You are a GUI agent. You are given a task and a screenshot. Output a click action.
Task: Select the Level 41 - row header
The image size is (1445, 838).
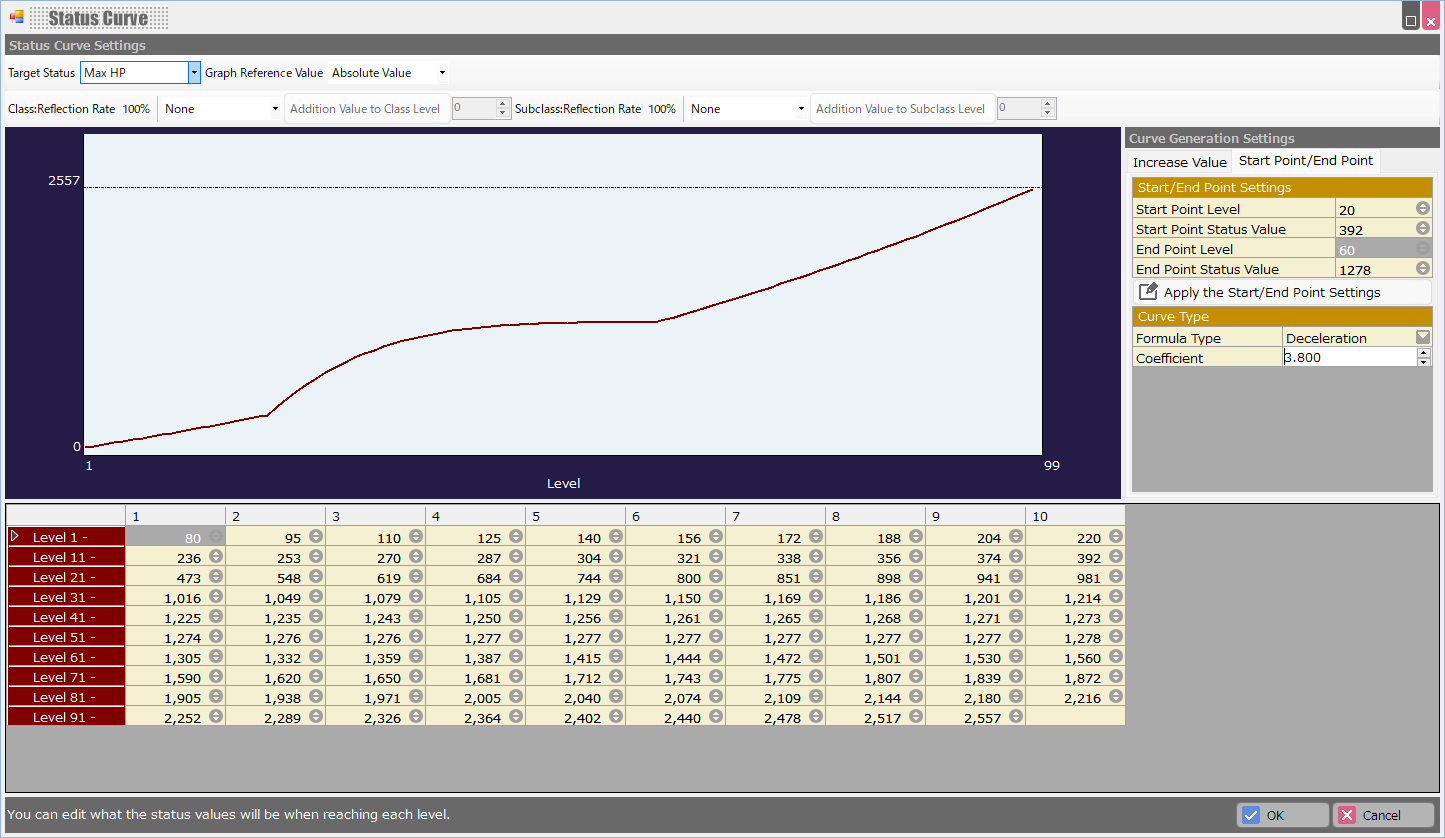click(x=66, y=617)
